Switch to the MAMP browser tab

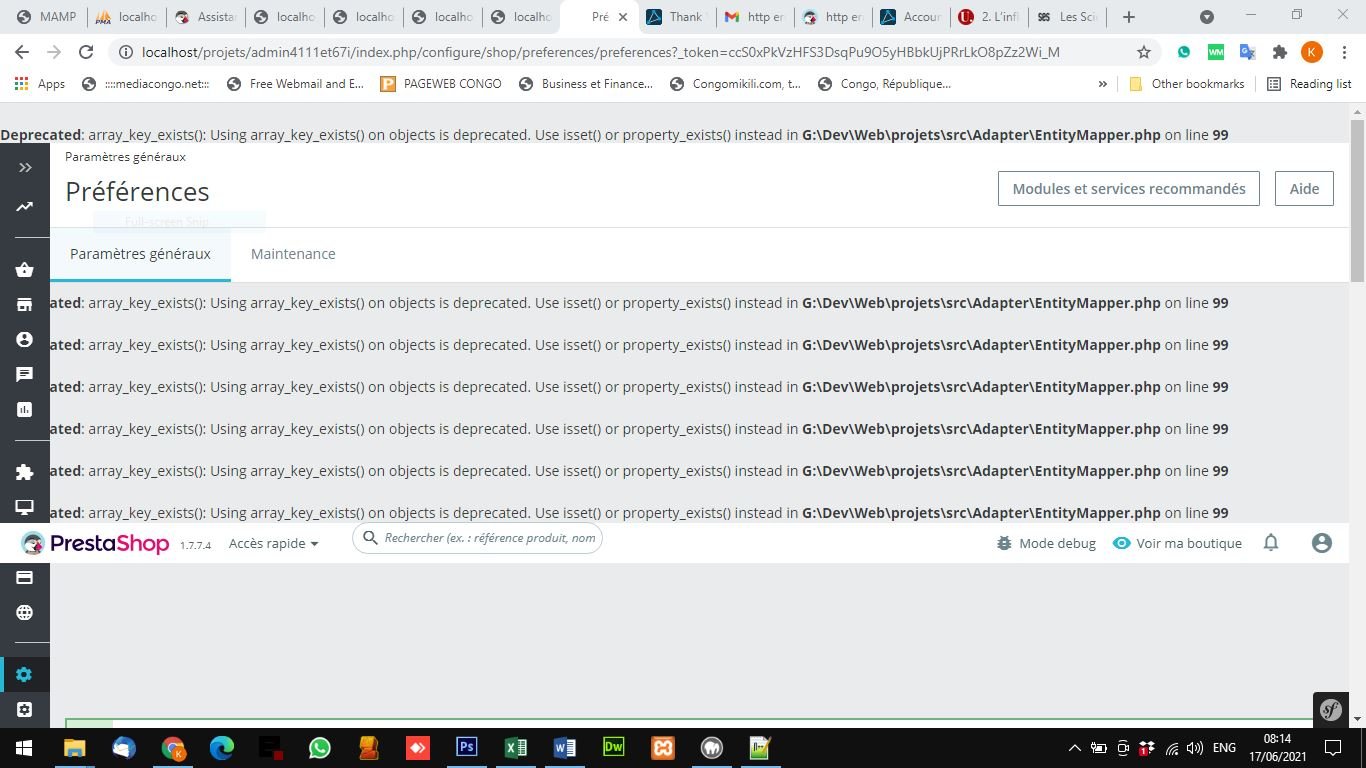(x=48, y=17)
